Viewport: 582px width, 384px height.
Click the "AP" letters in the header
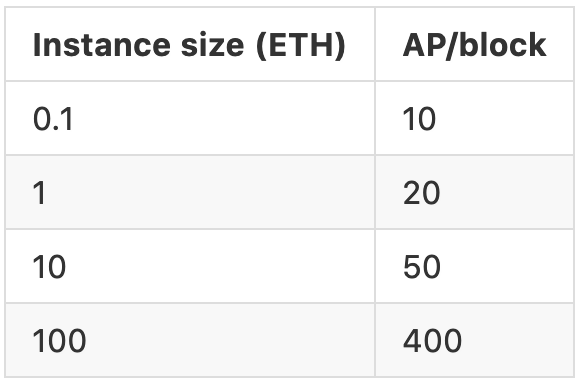[x=423, y=45]
